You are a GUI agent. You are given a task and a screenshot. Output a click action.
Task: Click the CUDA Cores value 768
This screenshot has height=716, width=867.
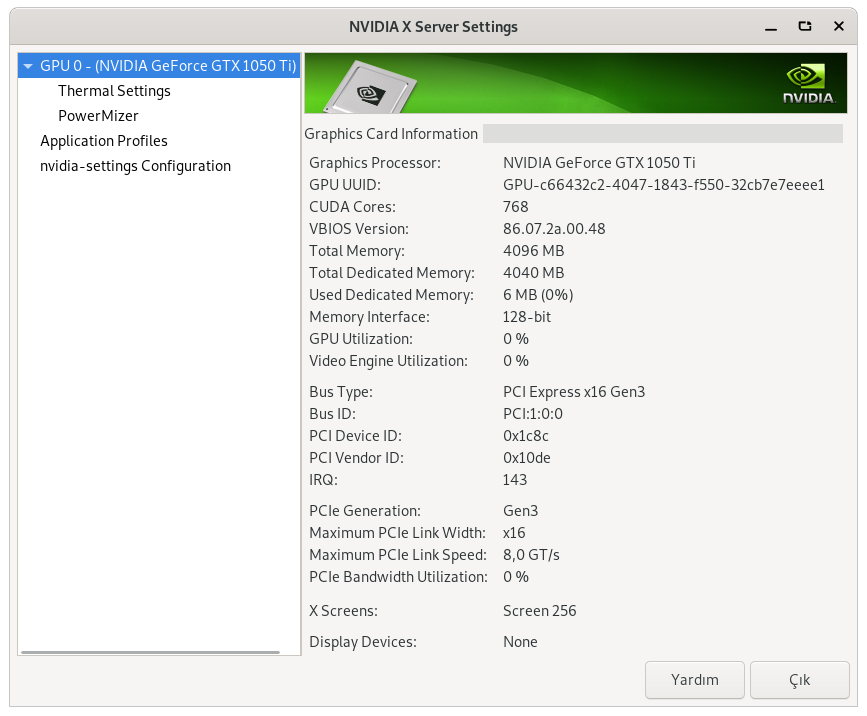coord(515,207)
